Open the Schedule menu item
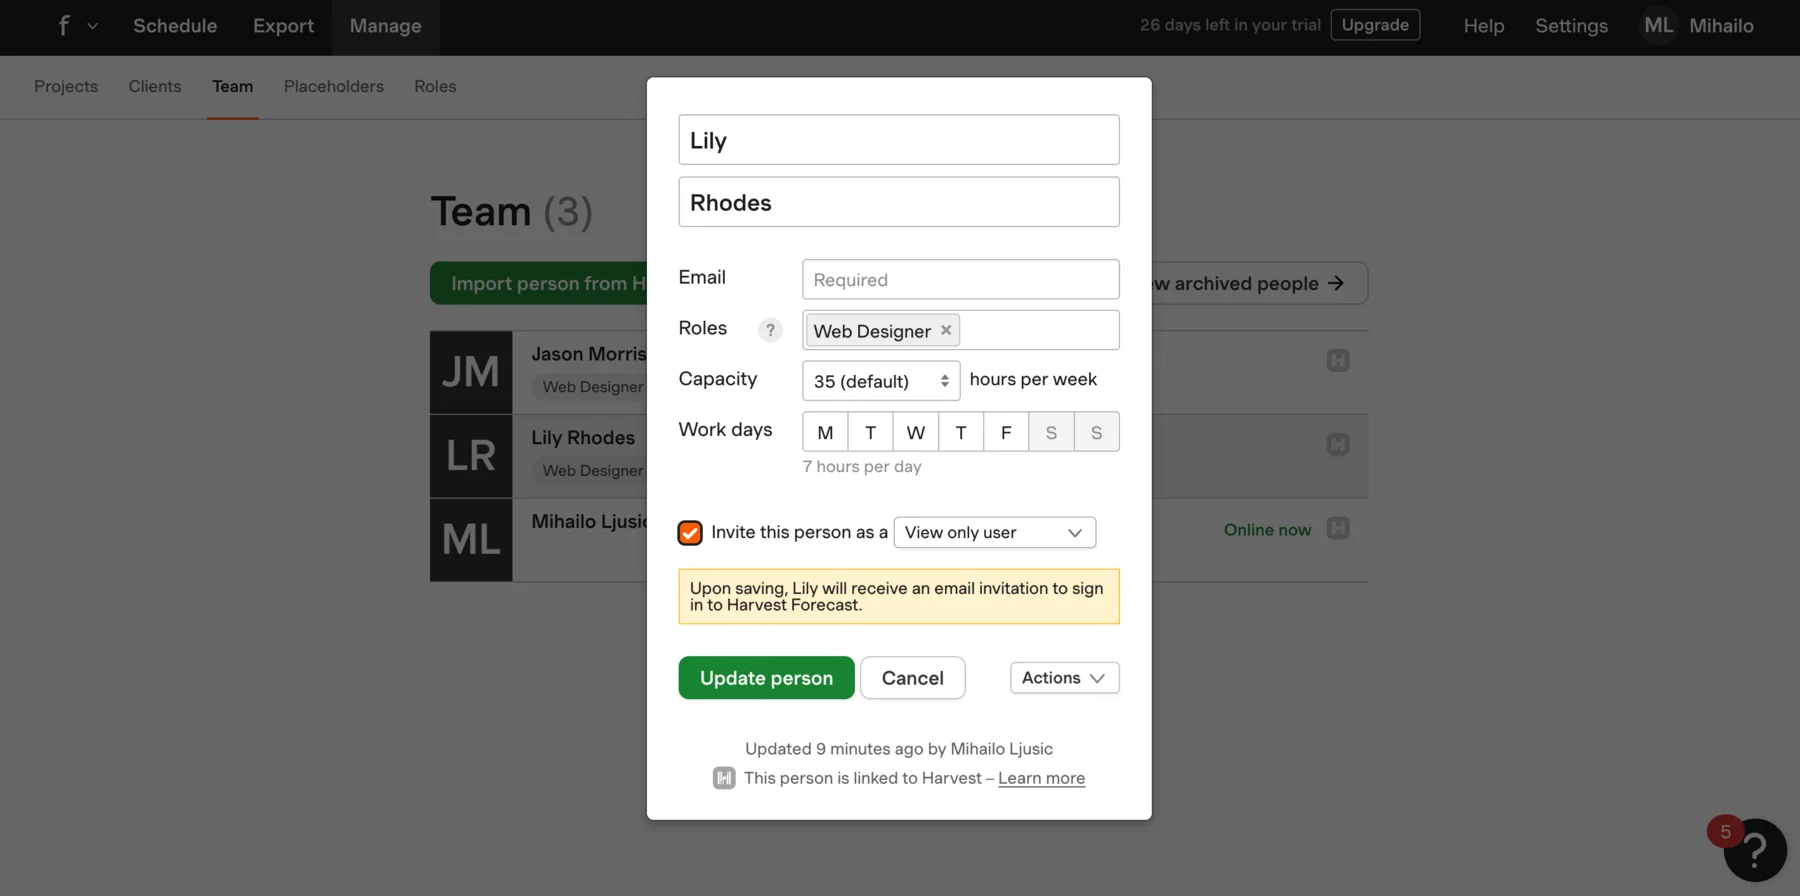The width and height of the screenshot is (1800, 896). pyautogui.click(x=175, y=26)
